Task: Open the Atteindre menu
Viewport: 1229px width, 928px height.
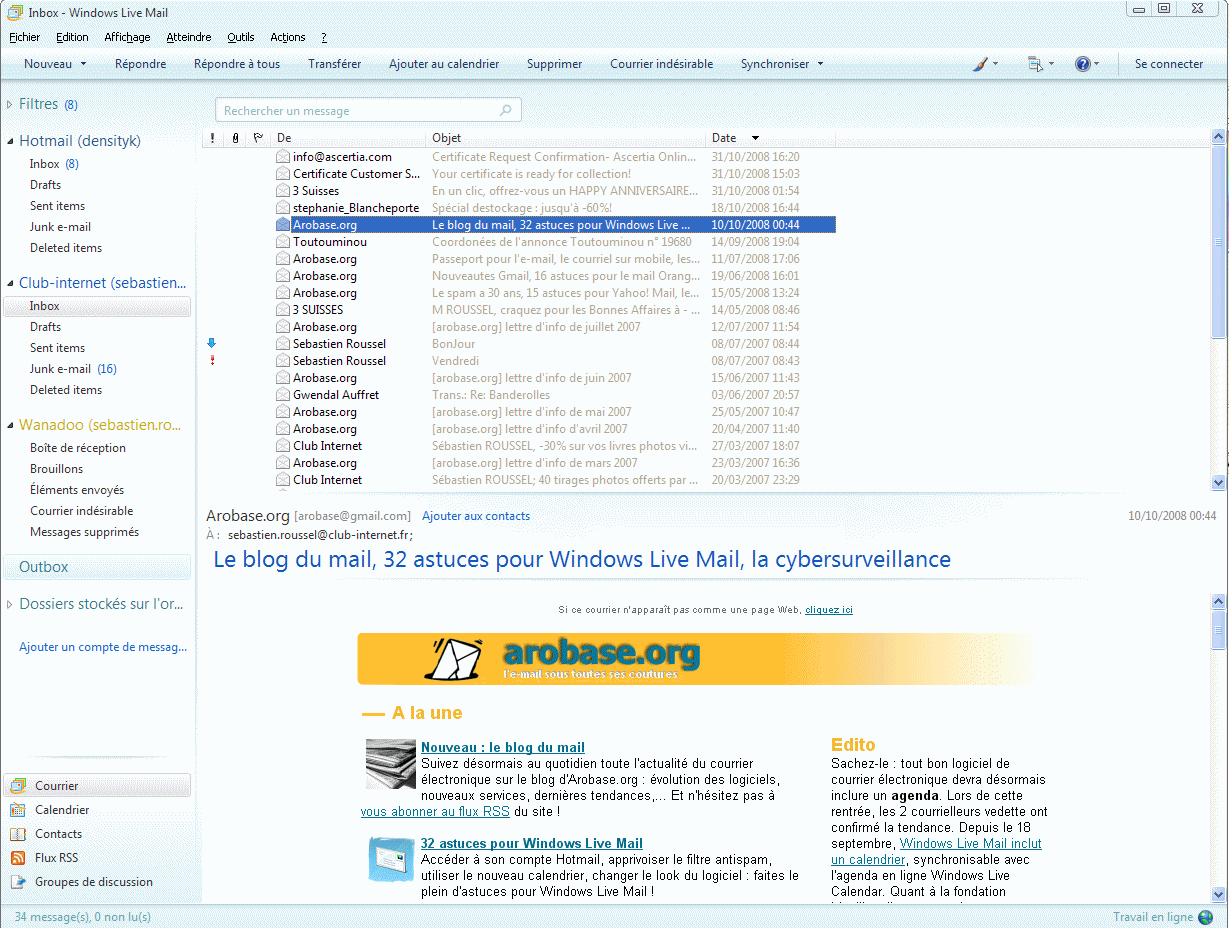Action: click(189, 37)
